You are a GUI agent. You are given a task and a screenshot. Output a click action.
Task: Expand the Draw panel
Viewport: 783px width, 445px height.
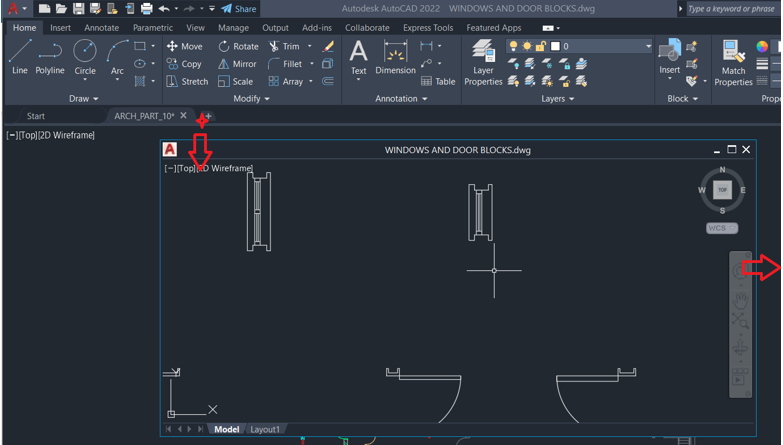click(84, 99)
